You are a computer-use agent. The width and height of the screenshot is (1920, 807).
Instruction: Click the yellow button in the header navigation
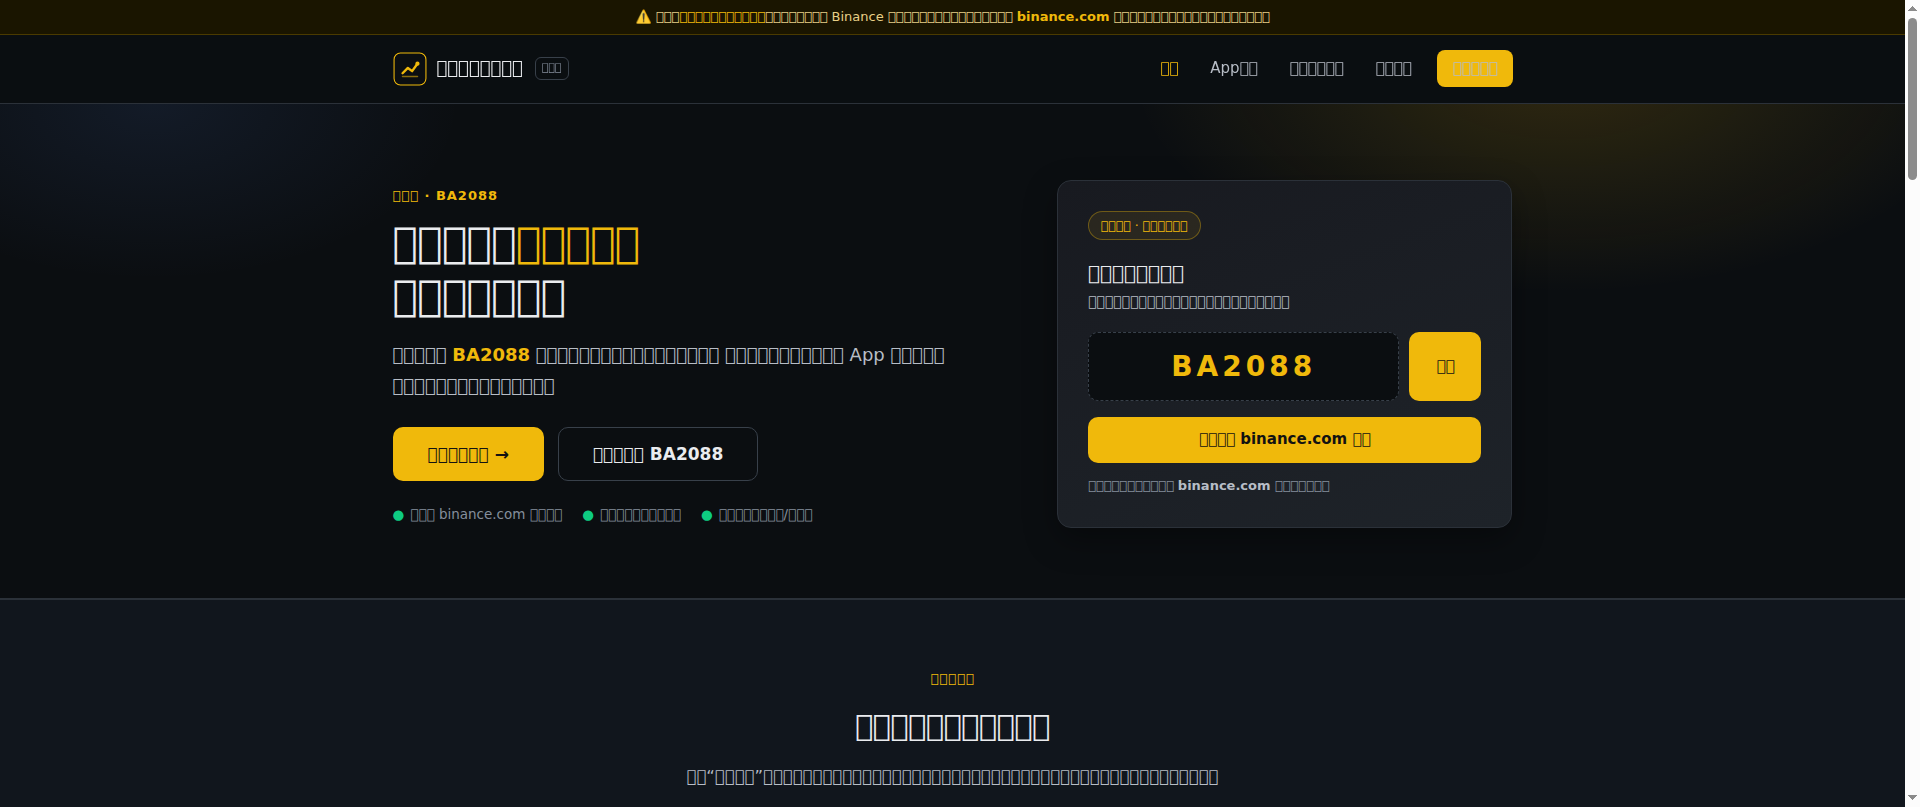click(x=1474, y=69)
